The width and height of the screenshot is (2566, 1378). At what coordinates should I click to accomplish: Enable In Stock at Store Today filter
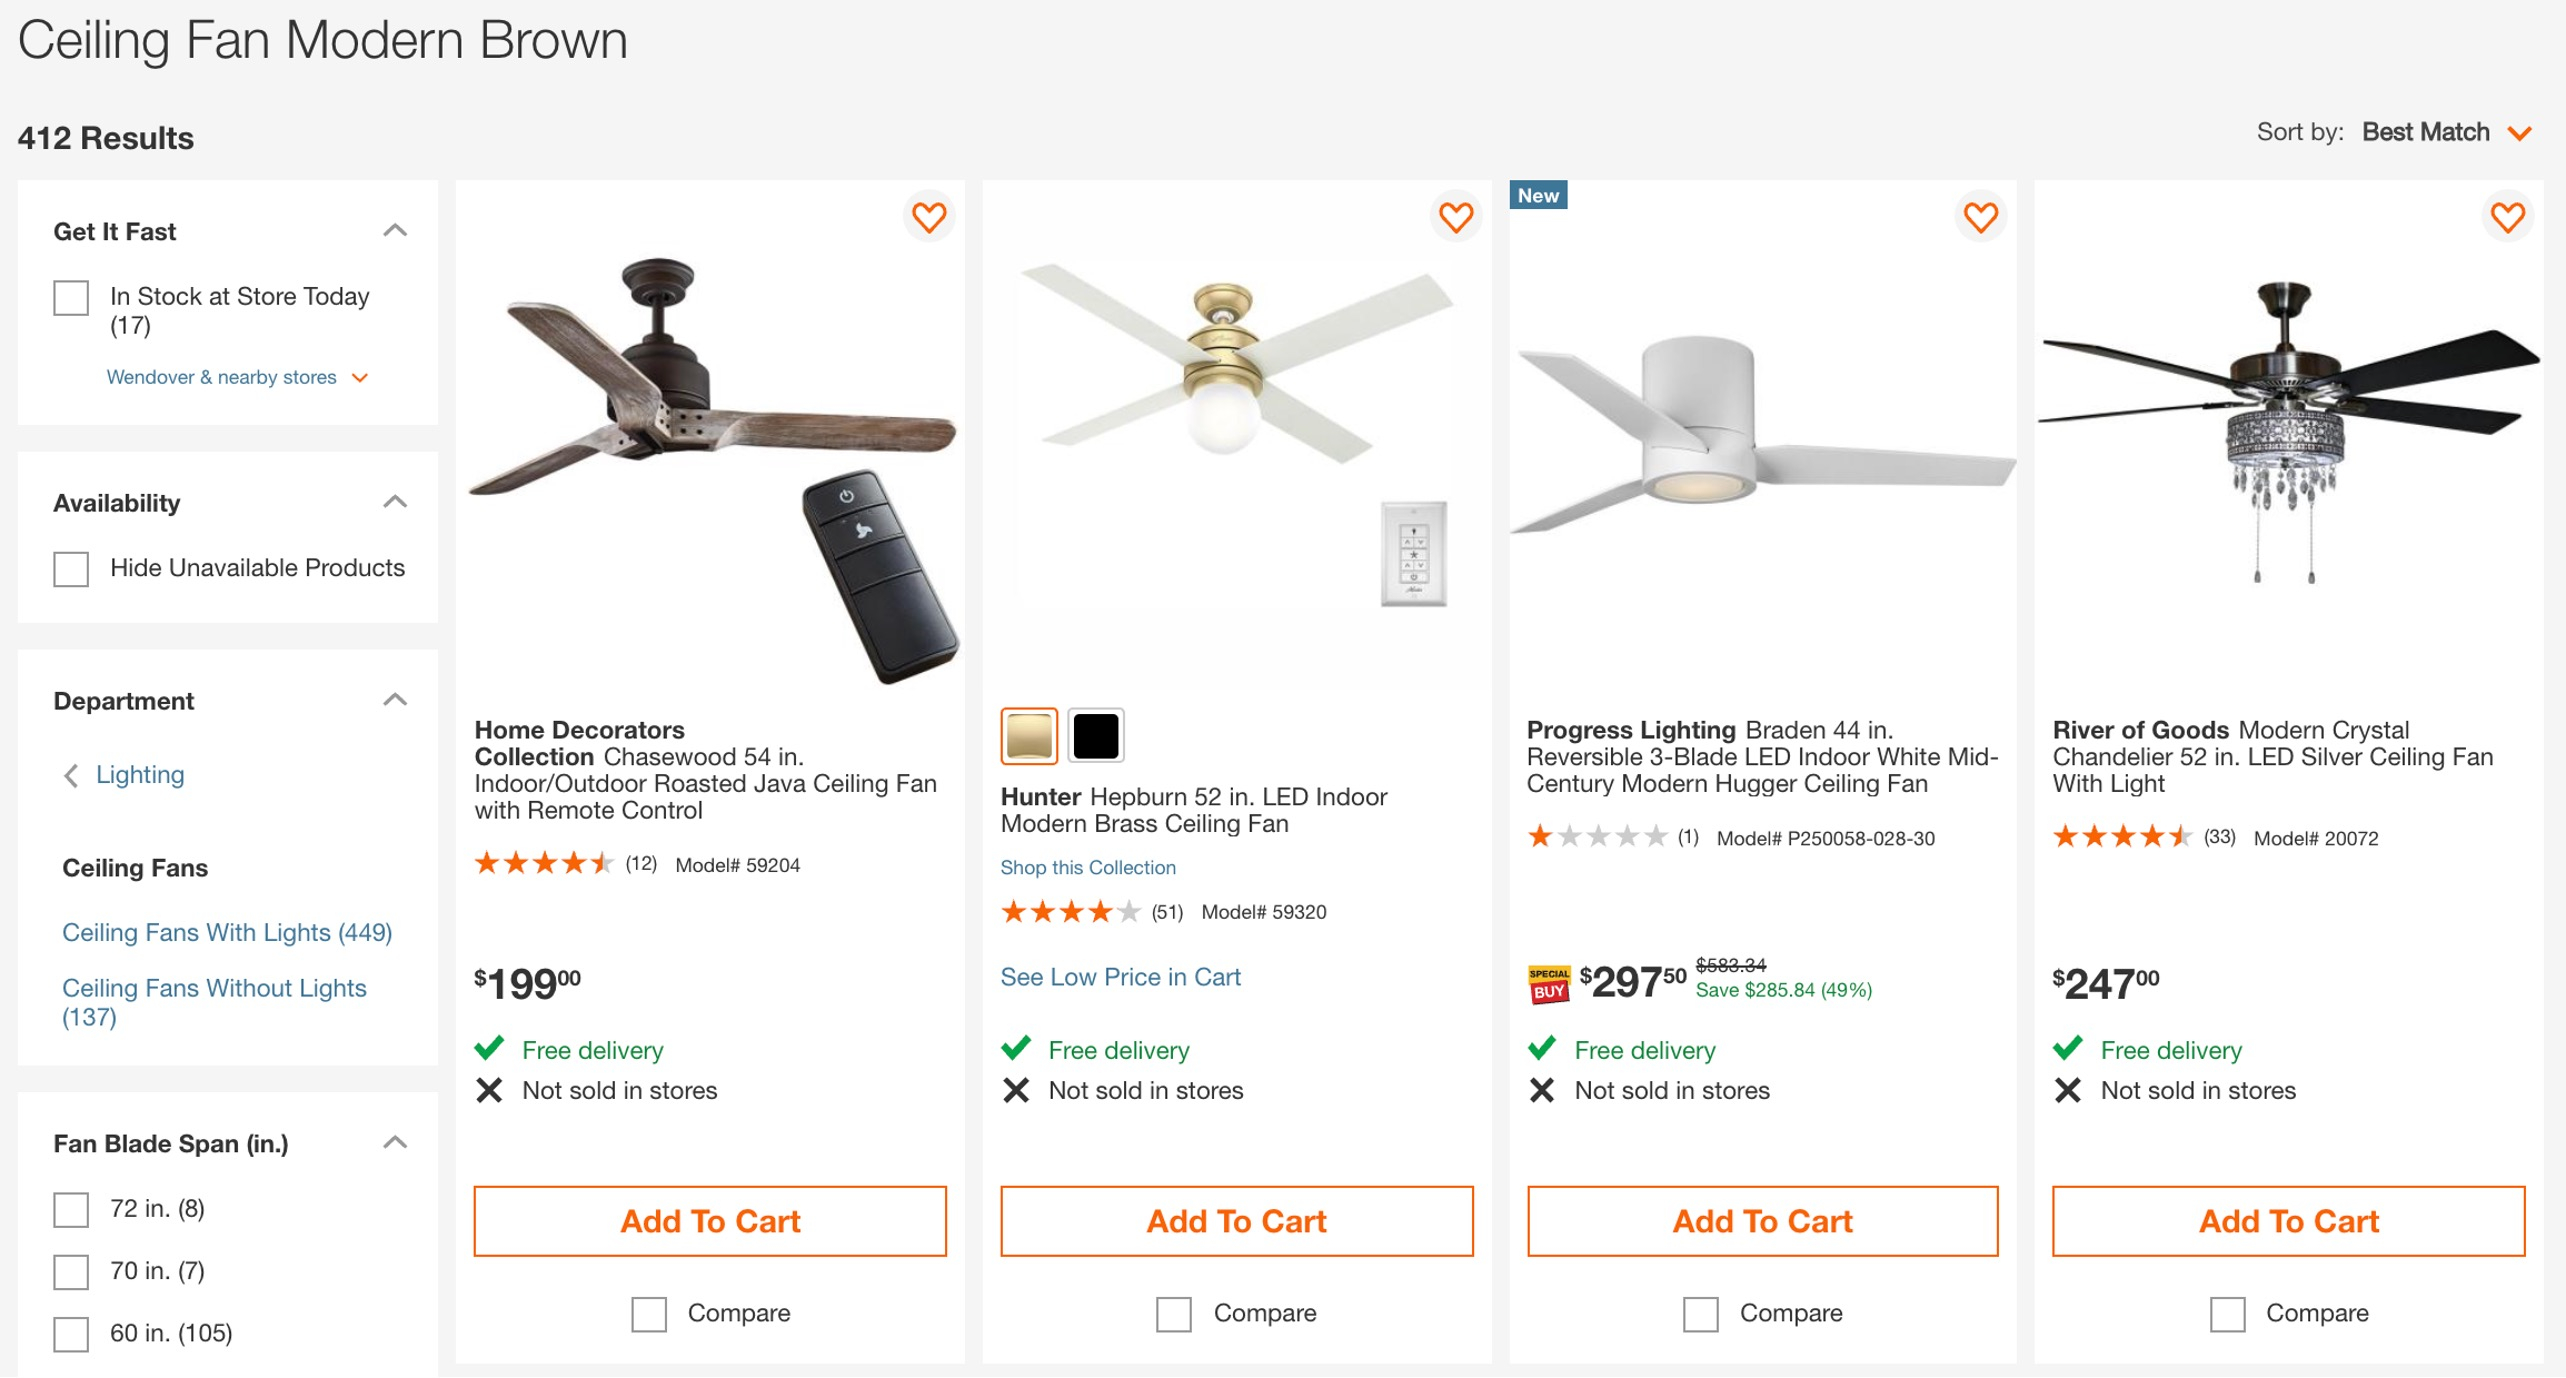coord(71,298)
